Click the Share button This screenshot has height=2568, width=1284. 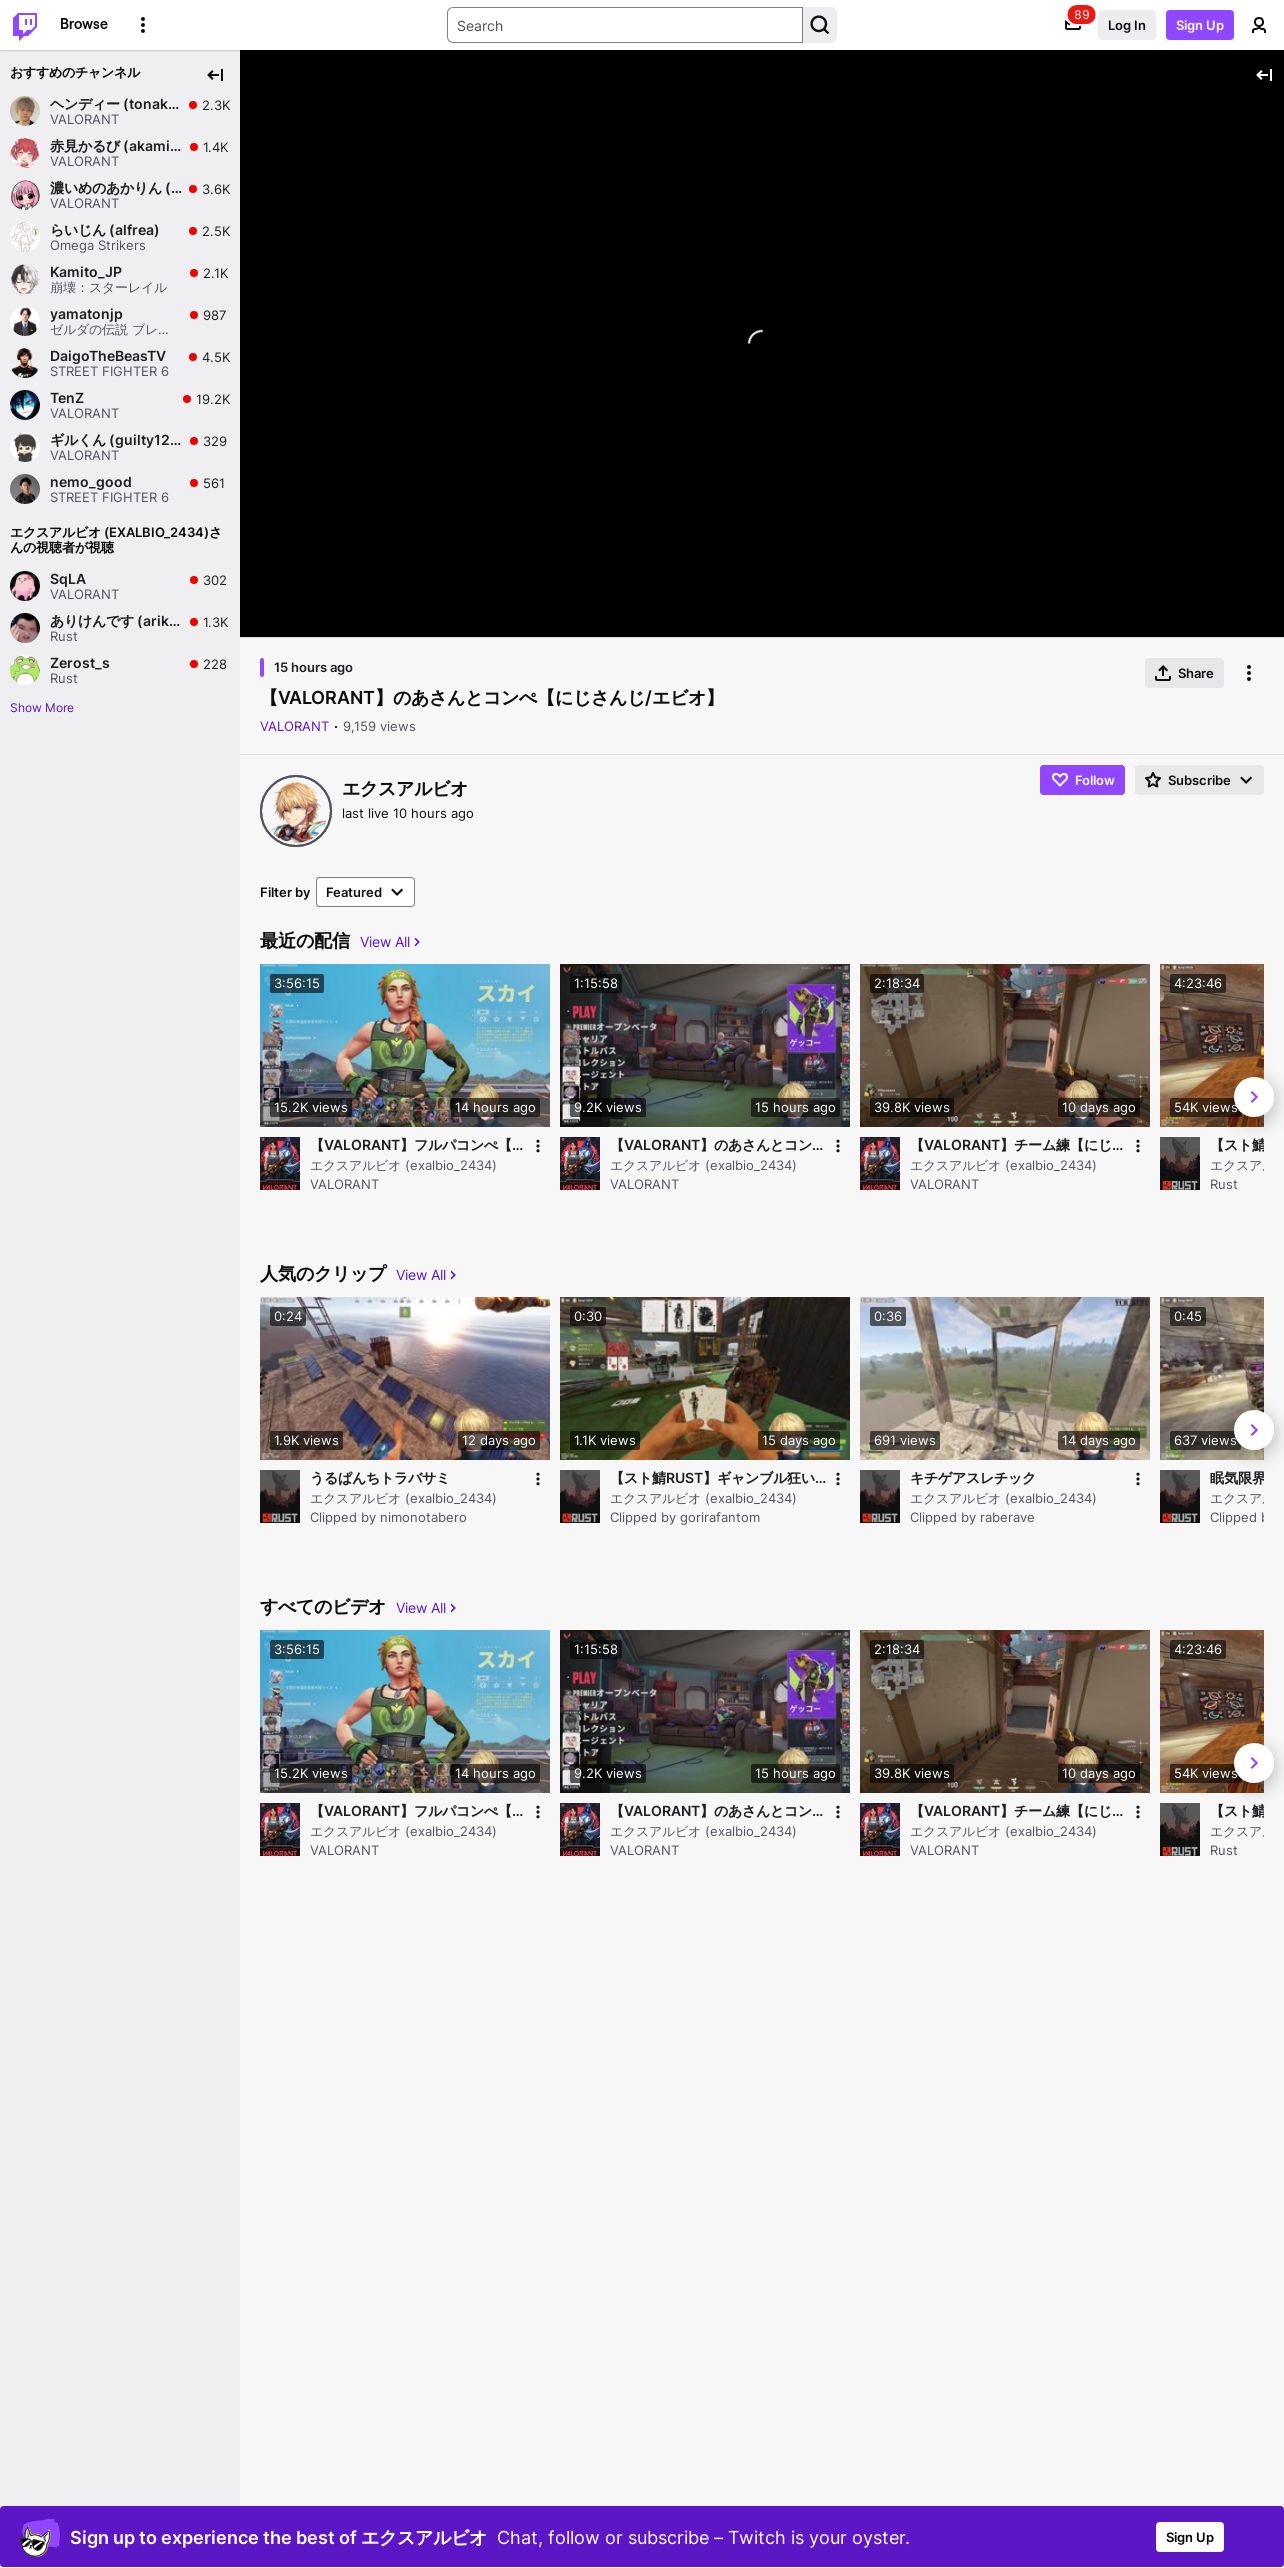(1184, 673)
